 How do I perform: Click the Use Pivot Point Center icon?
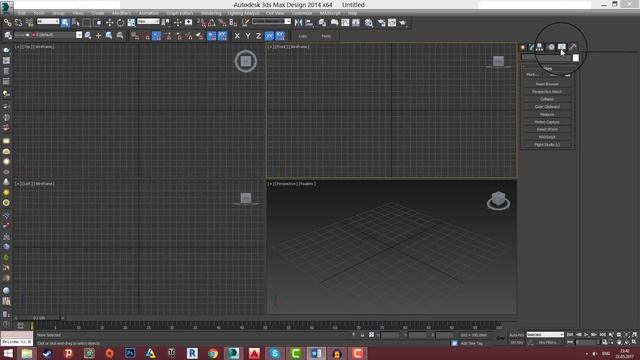pyautogui.click(x=166, y=22)
